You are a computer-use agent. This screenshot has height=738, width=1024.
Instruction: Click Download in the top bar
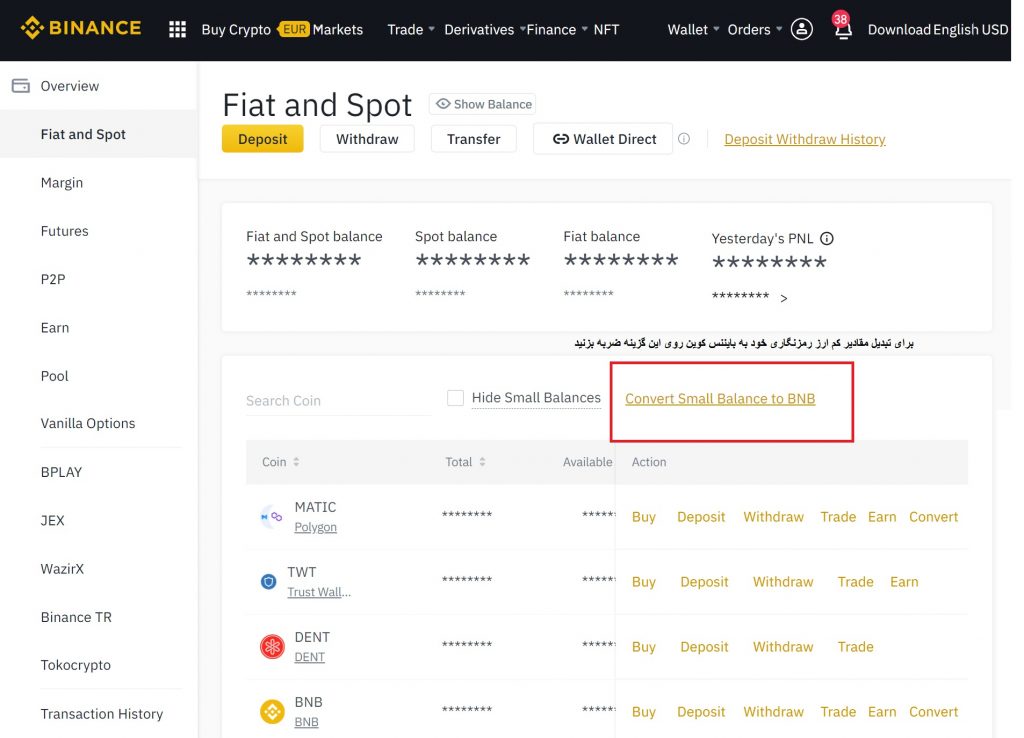pos(899,29)
